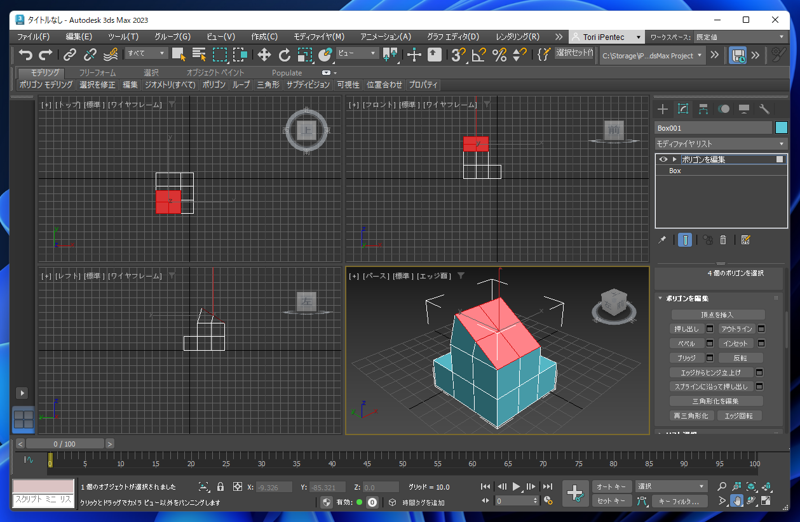Open the Display command panel tab

[x=744, y=109]
